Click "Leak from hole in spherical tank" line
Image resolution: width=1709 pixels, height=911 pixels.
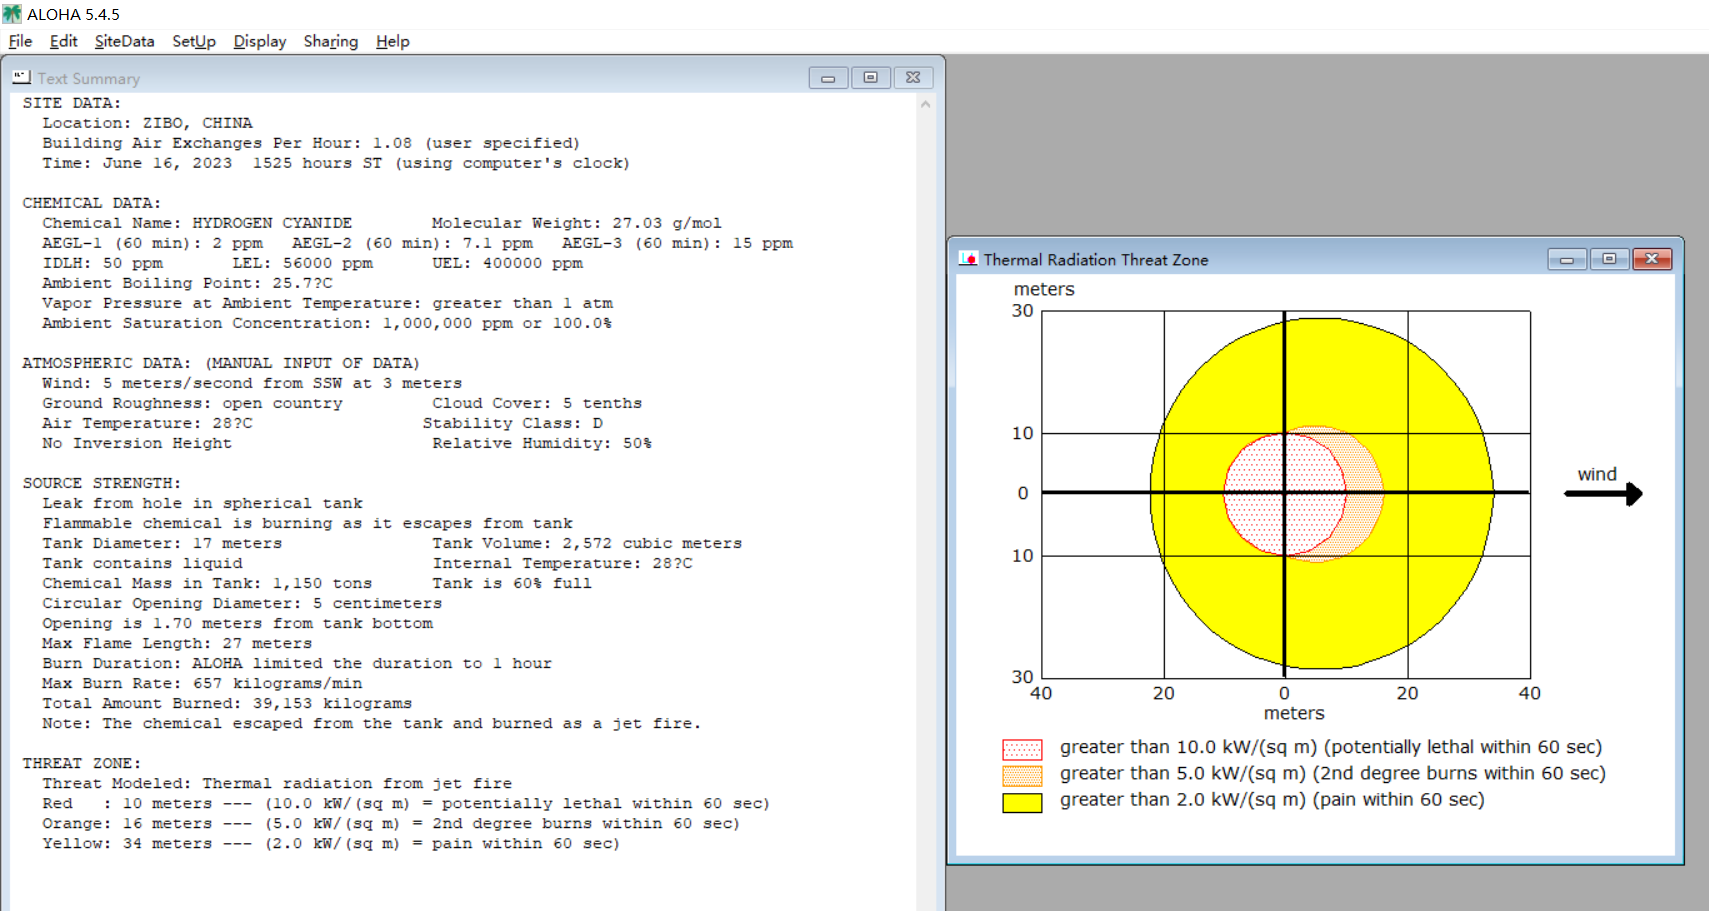(x=202, y=503)
